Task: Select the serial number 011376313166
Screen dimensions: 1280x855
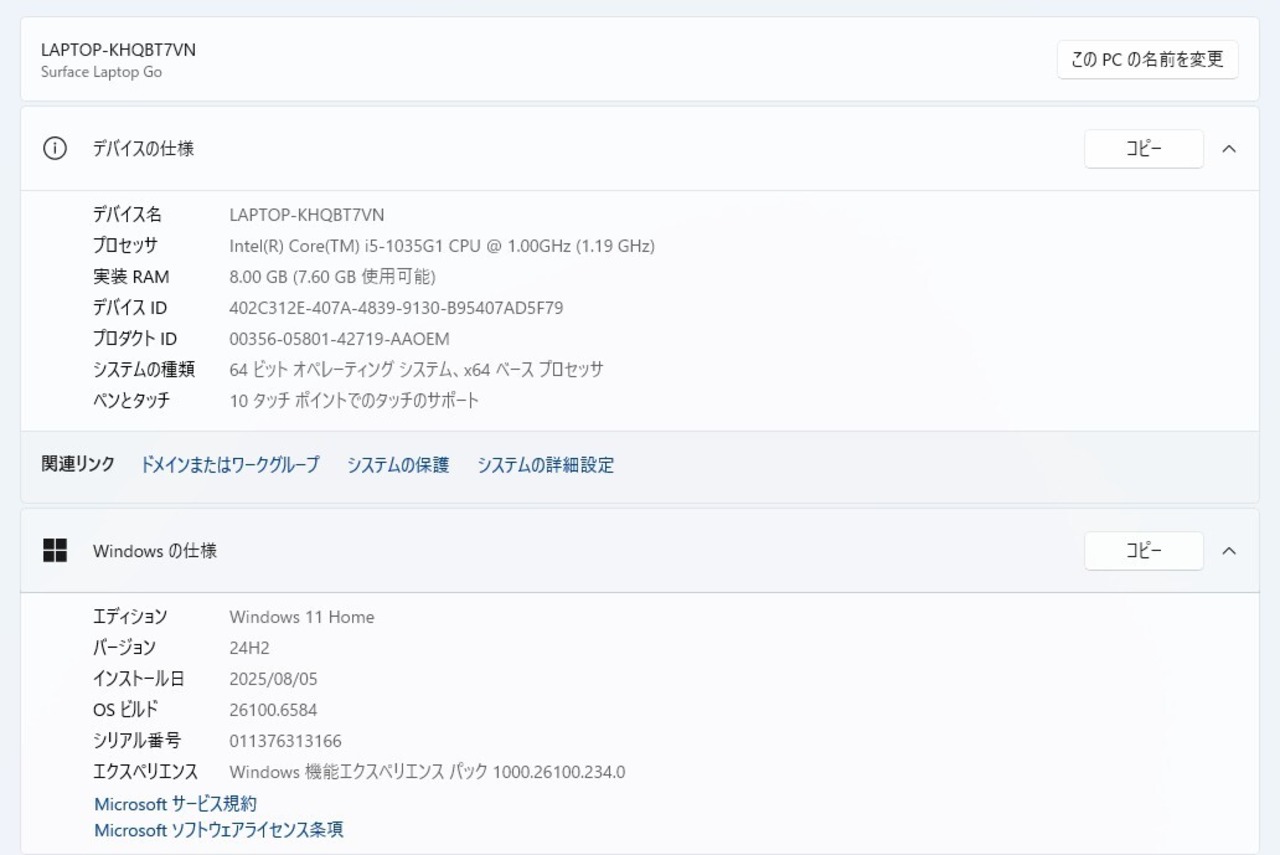Action: 285,740
